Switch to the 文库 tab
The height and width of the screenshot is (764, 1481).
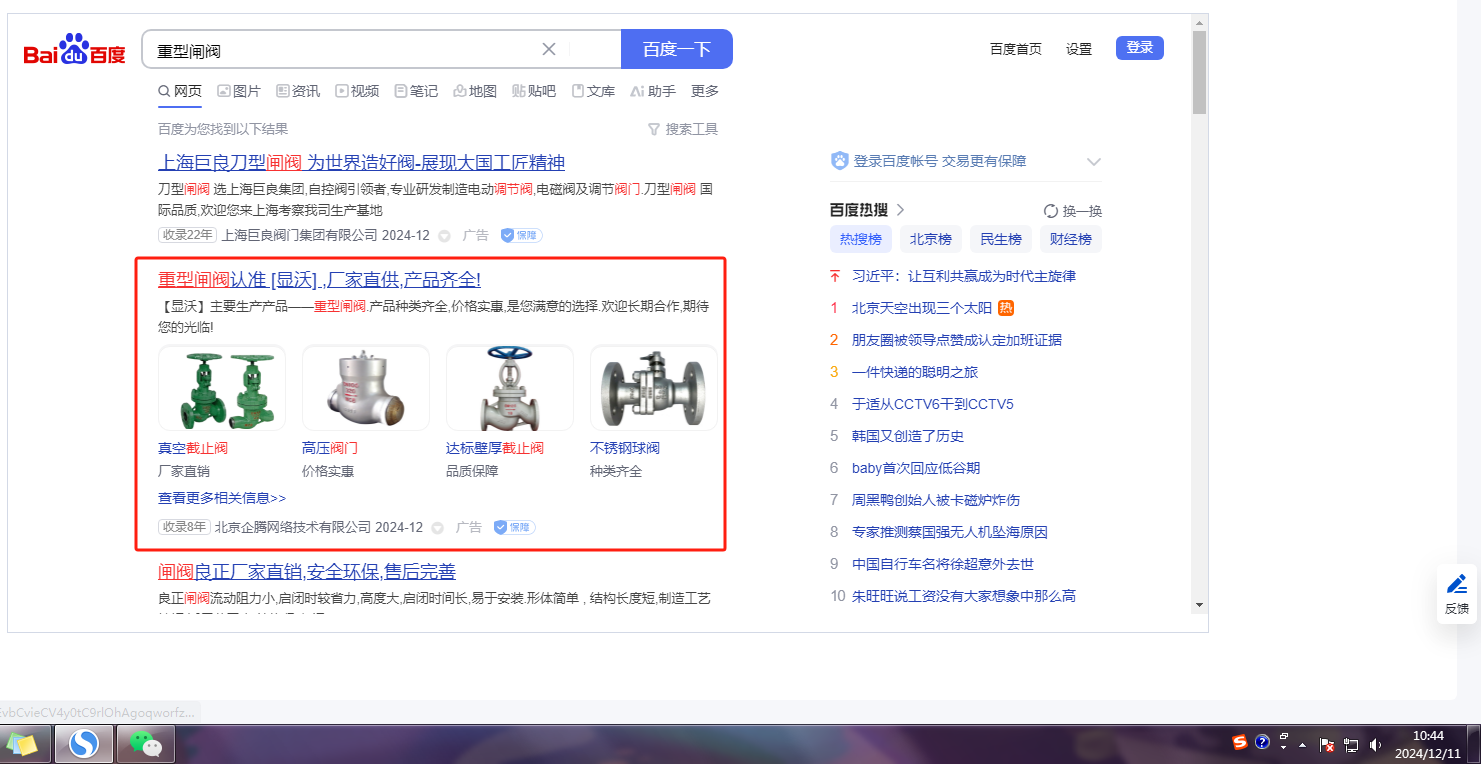(593, 91)
